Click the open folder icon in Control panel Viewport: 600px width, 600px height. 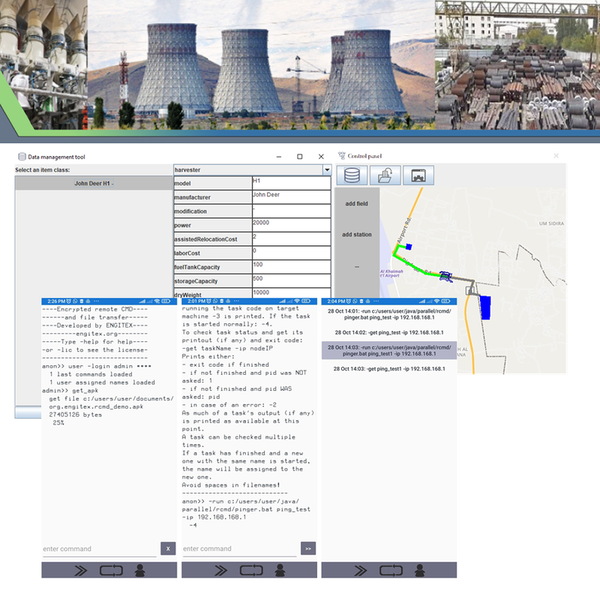(x=386, y=176)
